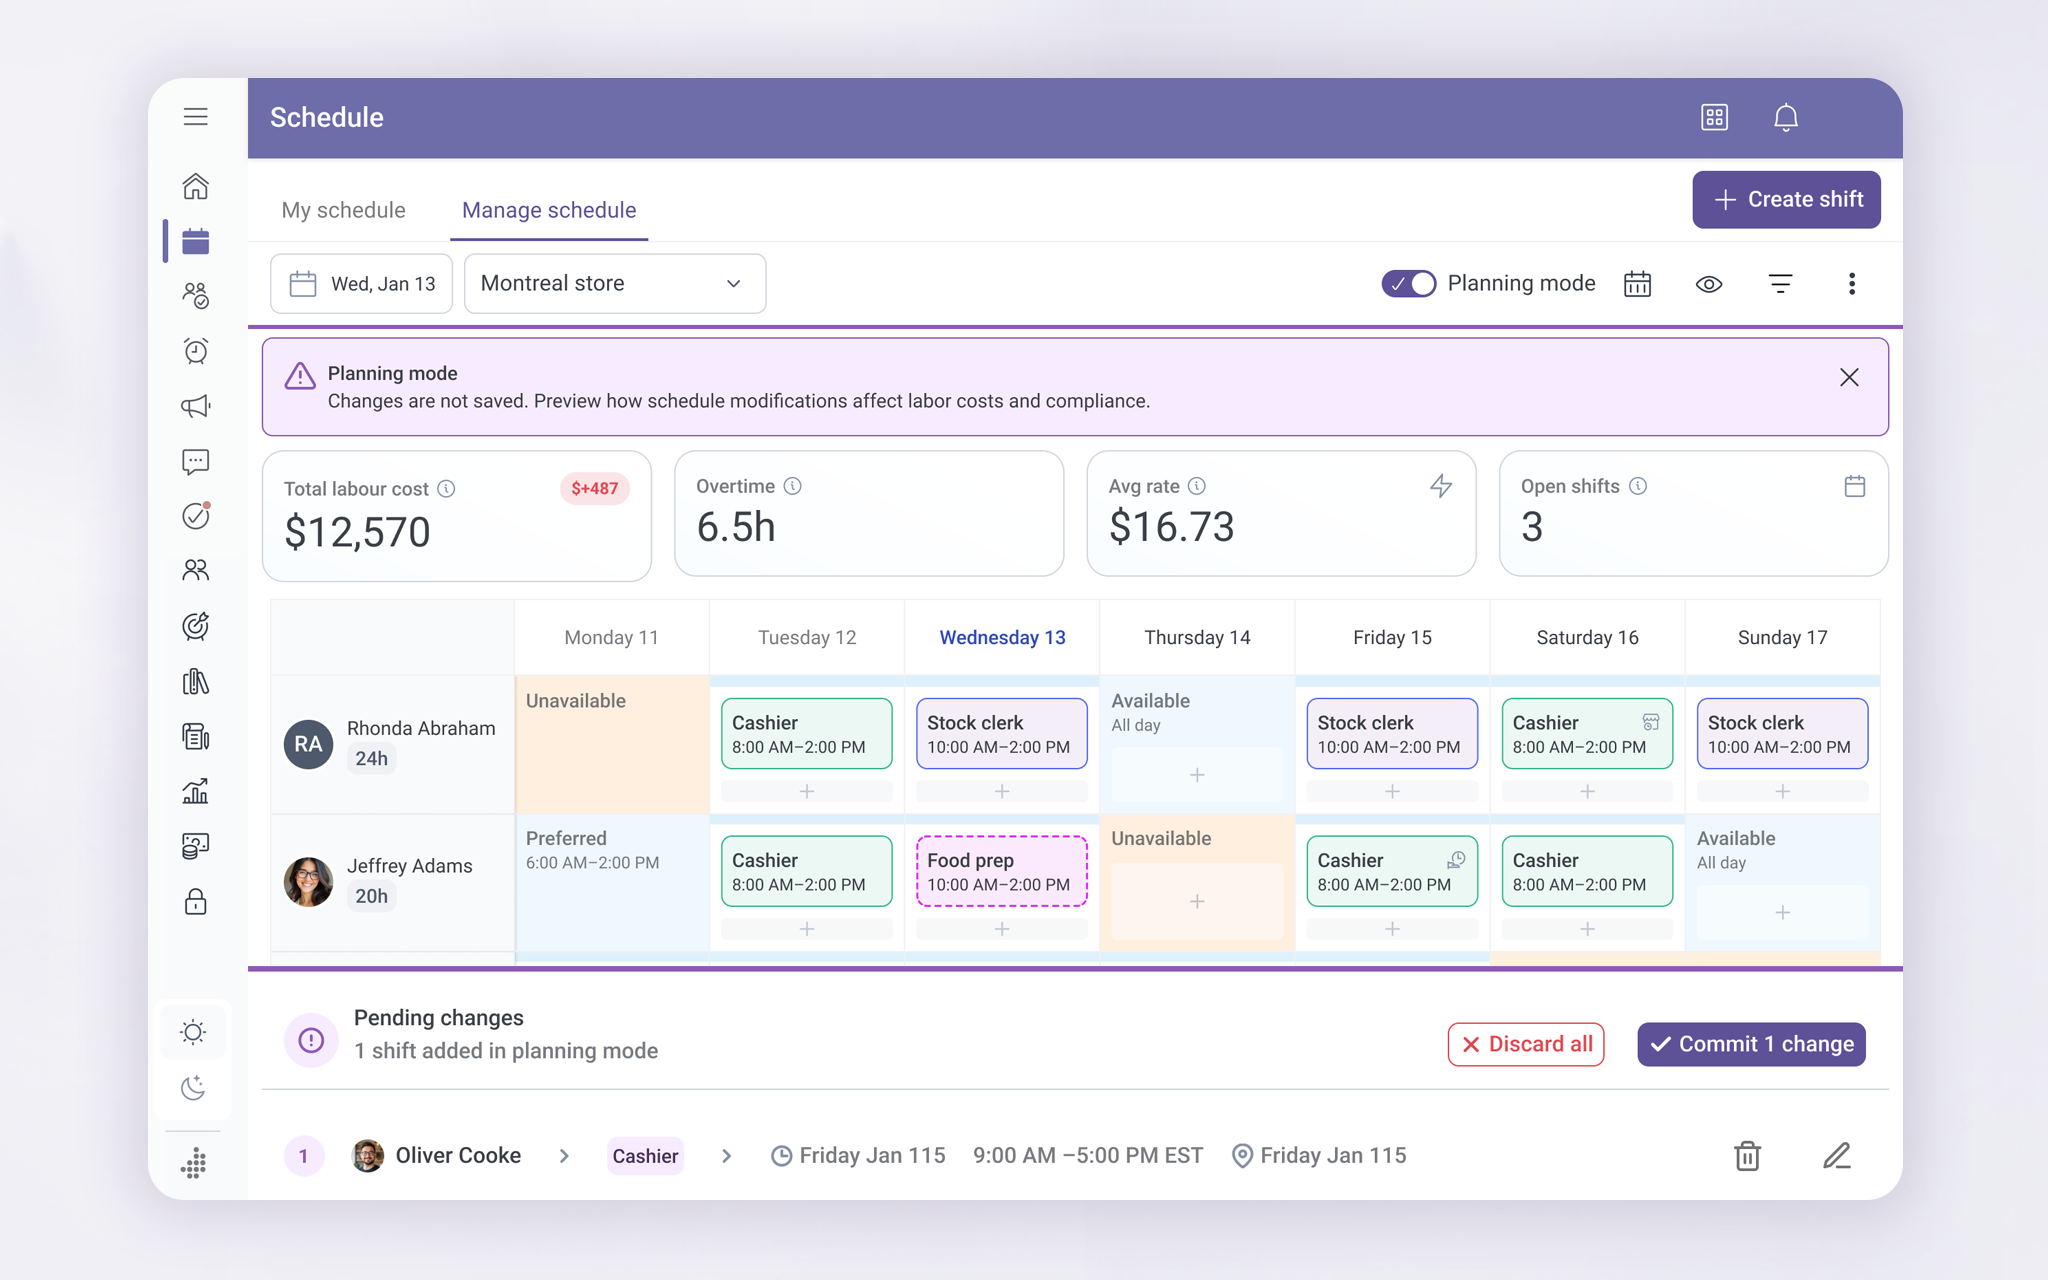This screenshot has height=1280, width=2048.
Task: Open the megaphone announcements sidebar icon
Action: [196, 406]
